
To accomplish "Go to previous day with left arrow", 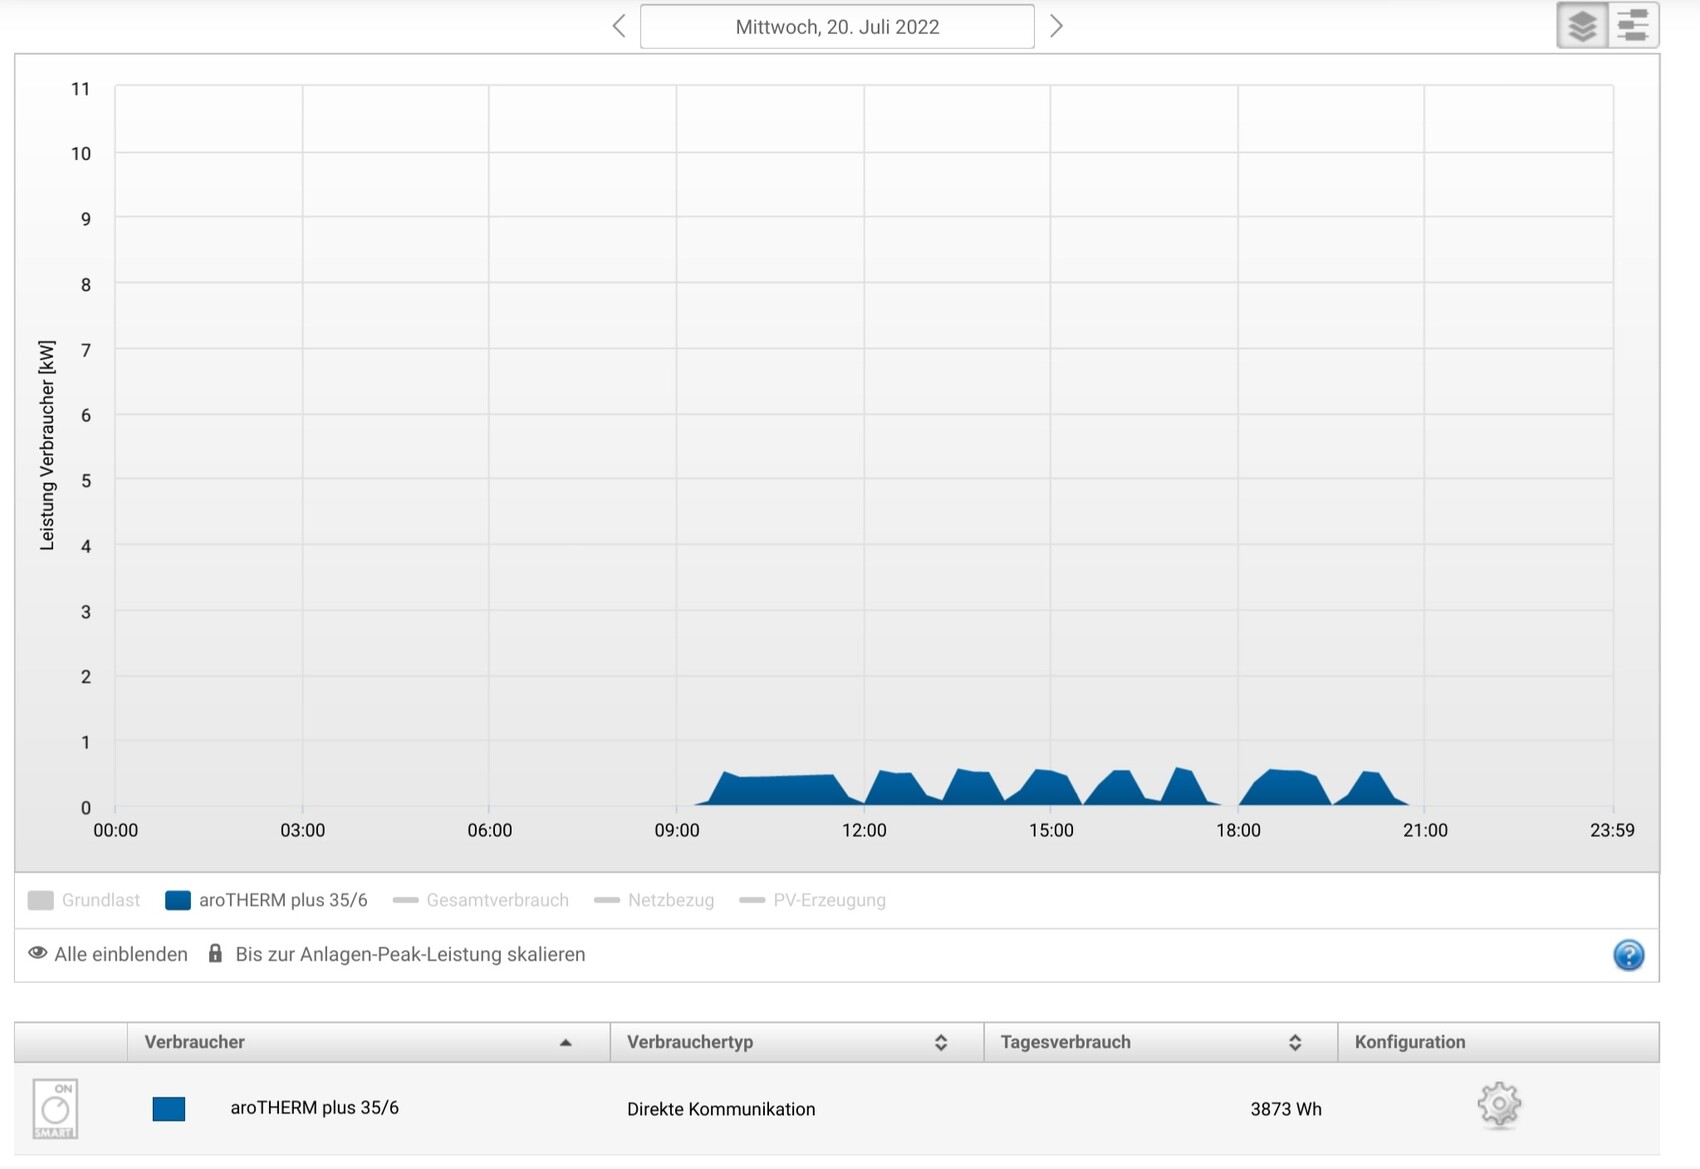I will click(x=619, y=27).
